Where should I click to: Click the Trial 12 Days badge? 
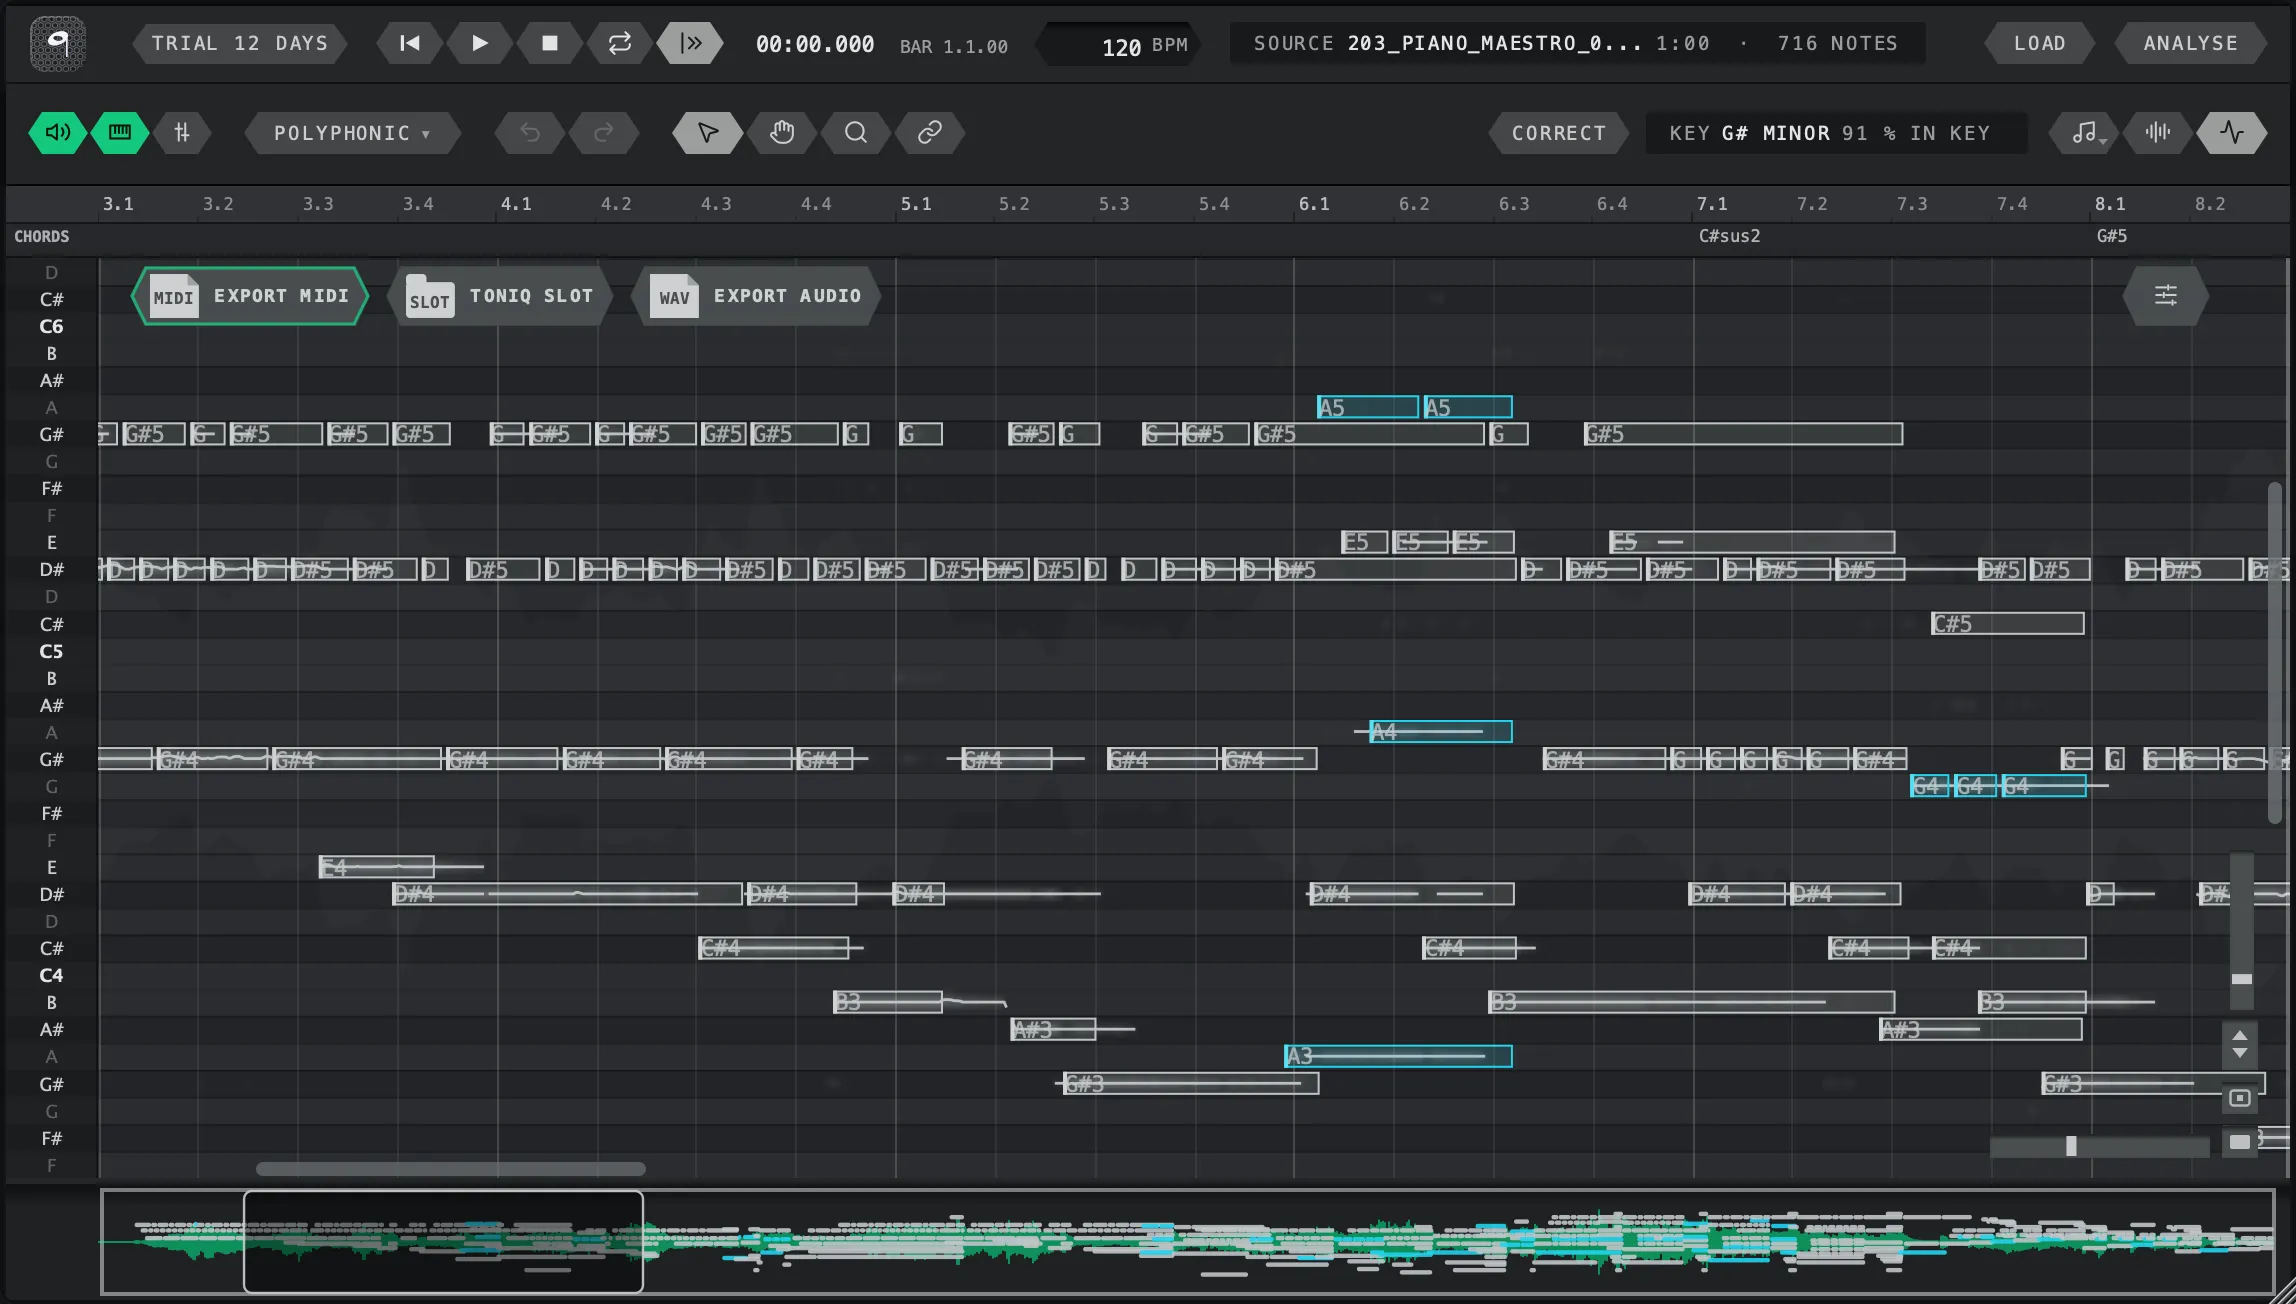240,43
